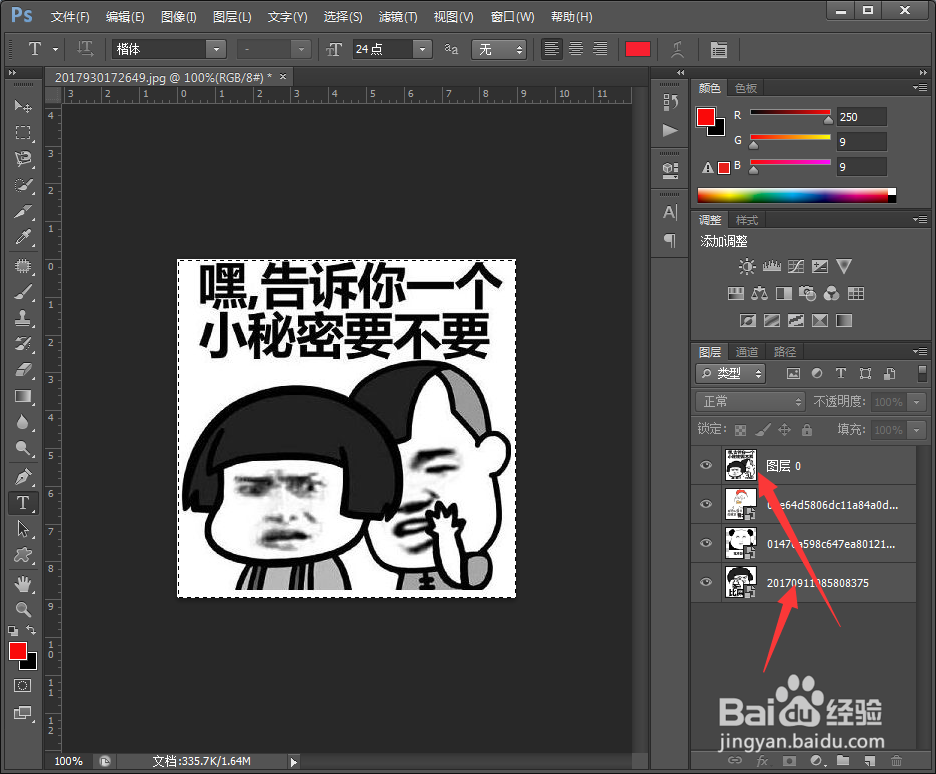Image resolution: width=936 pixels, height=774 pixels.
Task: Select the 图层 0 layer thumbnail
Action: pos(740,465)
